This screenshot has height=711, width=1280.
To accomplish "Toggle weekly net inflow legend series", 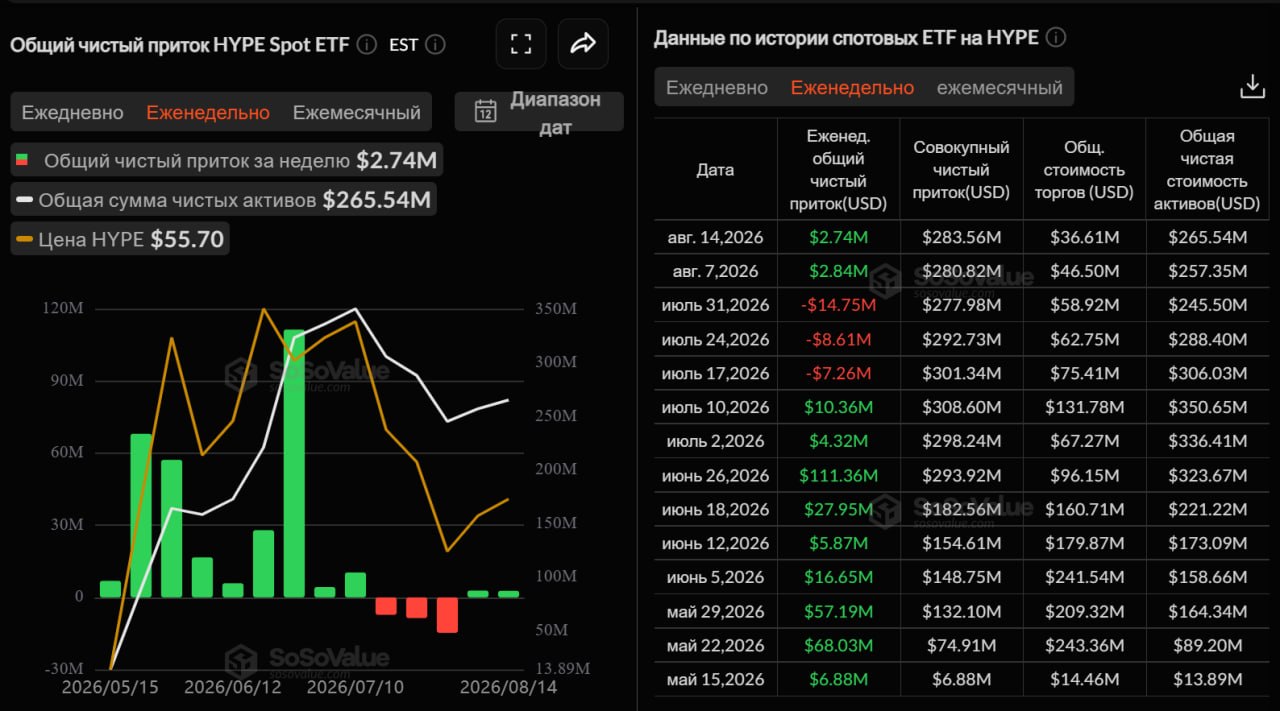I will tap(226, 160).
